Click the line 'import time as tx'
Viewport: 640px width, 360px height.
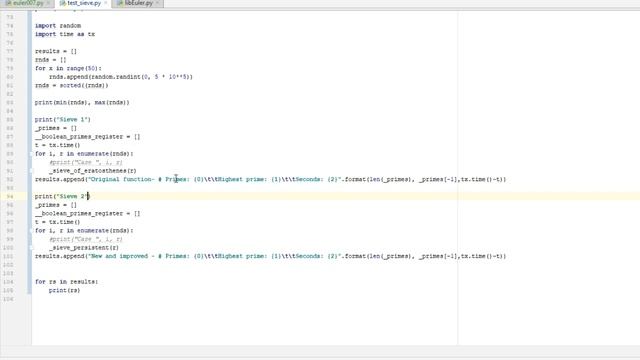pos(65,34)
